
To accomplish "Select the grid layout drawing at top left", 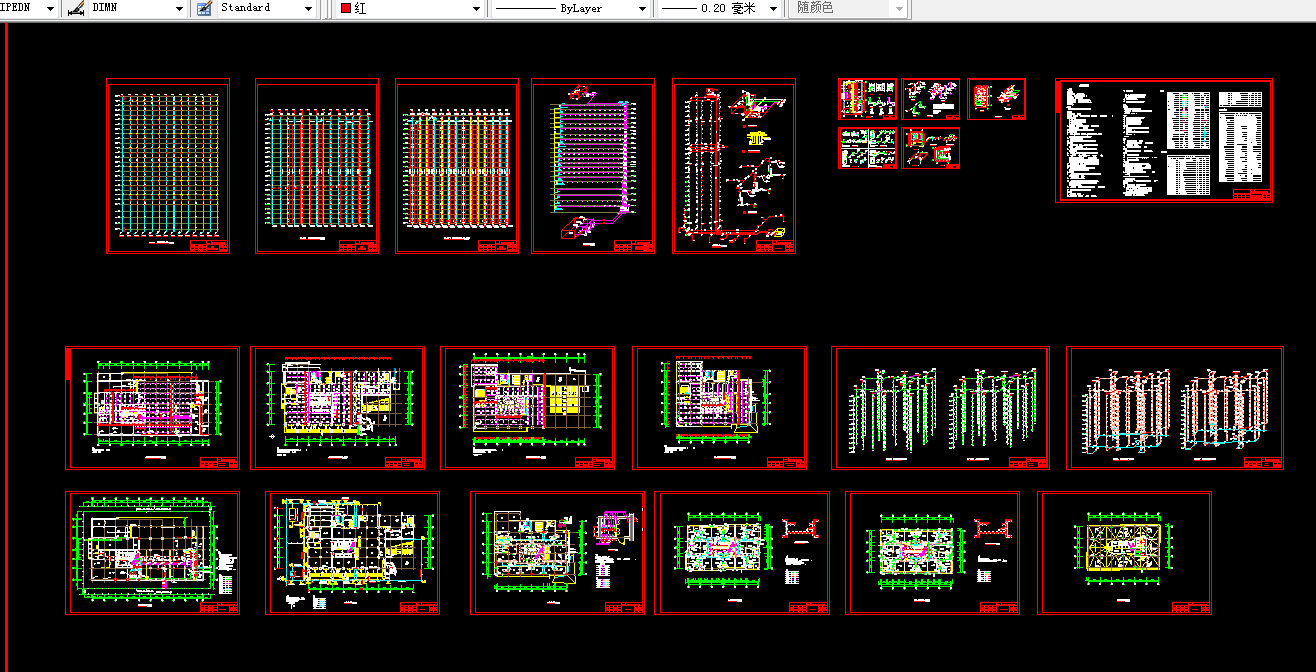I will (x=168, y=165).
